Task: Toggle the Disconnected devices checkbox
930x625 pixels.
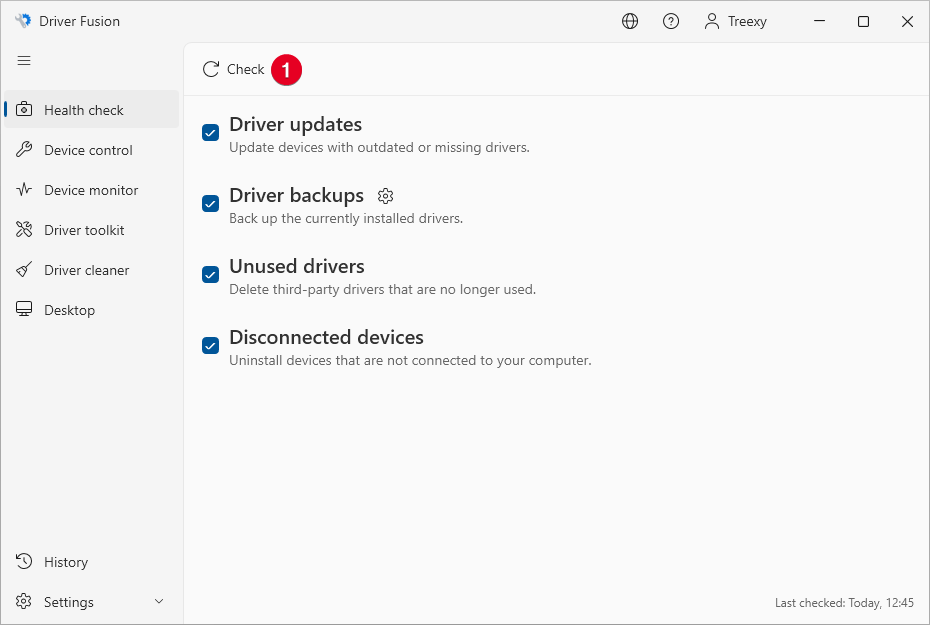Action: (210, 346)
